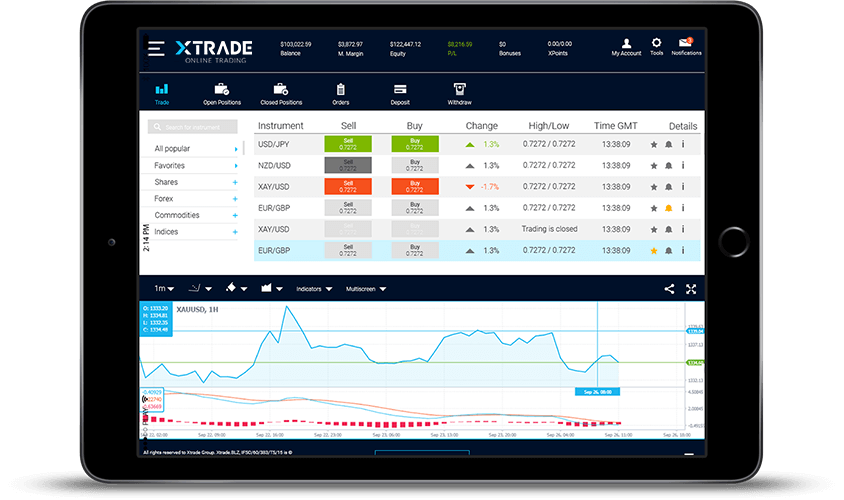Open the Notifications envelope icon
Screen dimensions: 844x500
(x=686, y=46)
